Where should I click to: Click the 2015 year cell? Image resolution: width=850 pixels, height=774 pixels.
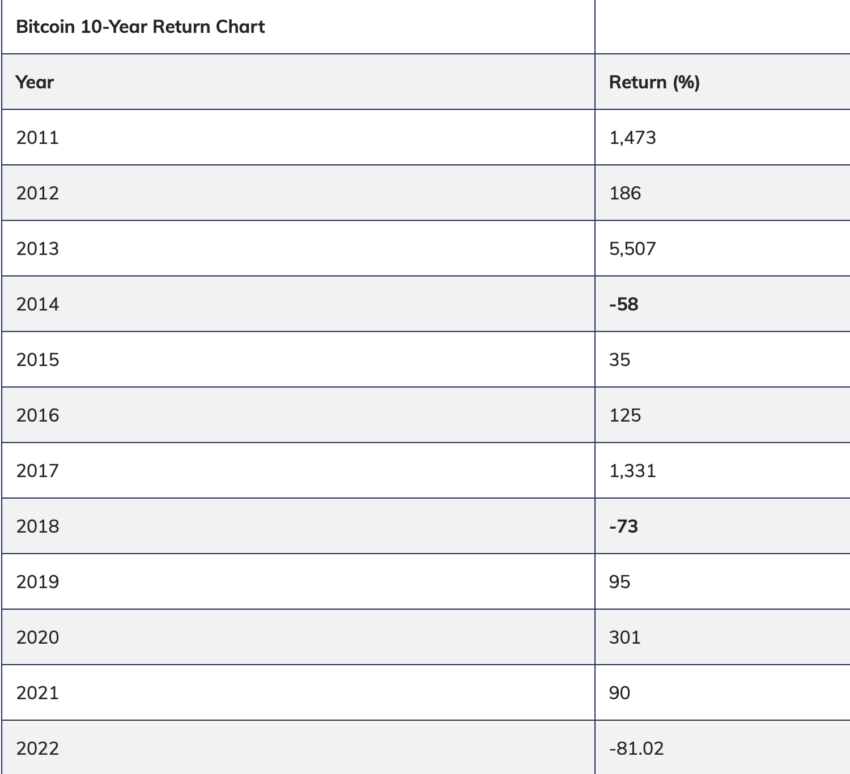click(x=37, y=360)
